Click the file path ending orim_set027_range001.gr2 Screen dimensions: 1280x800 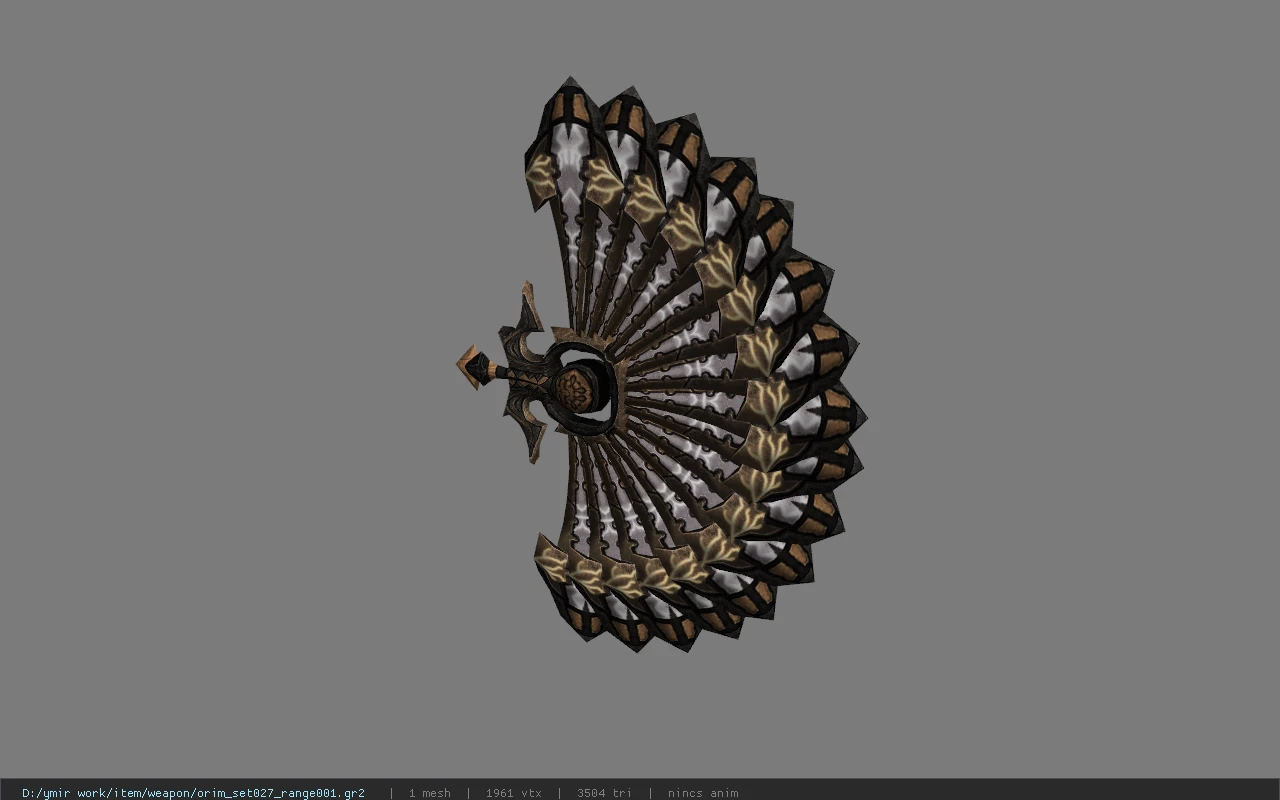pos(193,793)
